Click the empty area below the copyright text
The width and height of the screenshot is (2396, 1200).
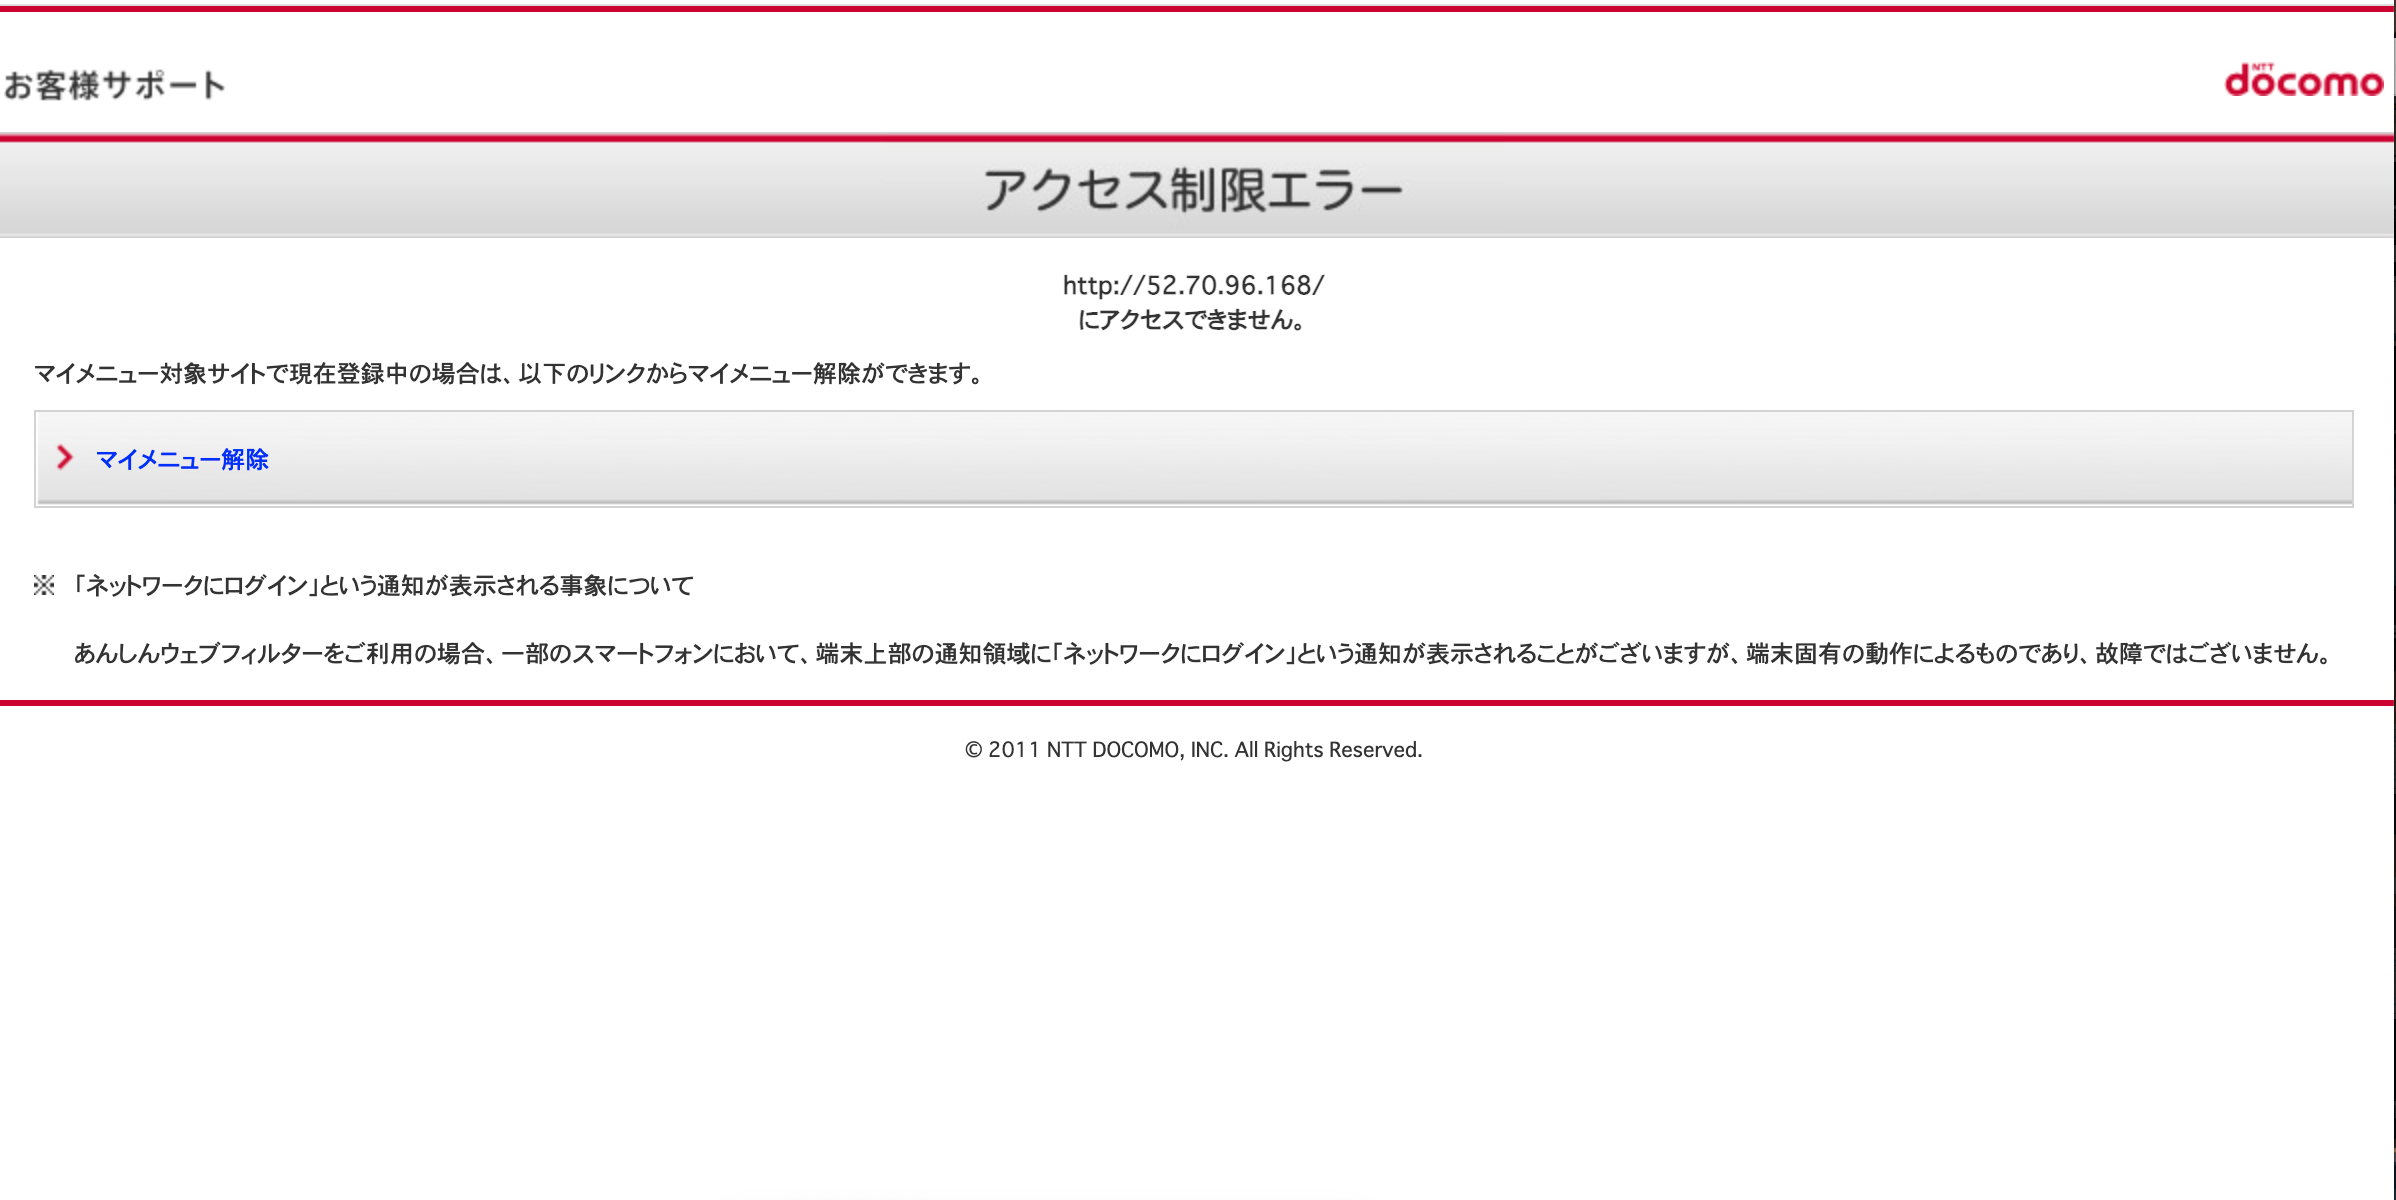coord(1198,950)
